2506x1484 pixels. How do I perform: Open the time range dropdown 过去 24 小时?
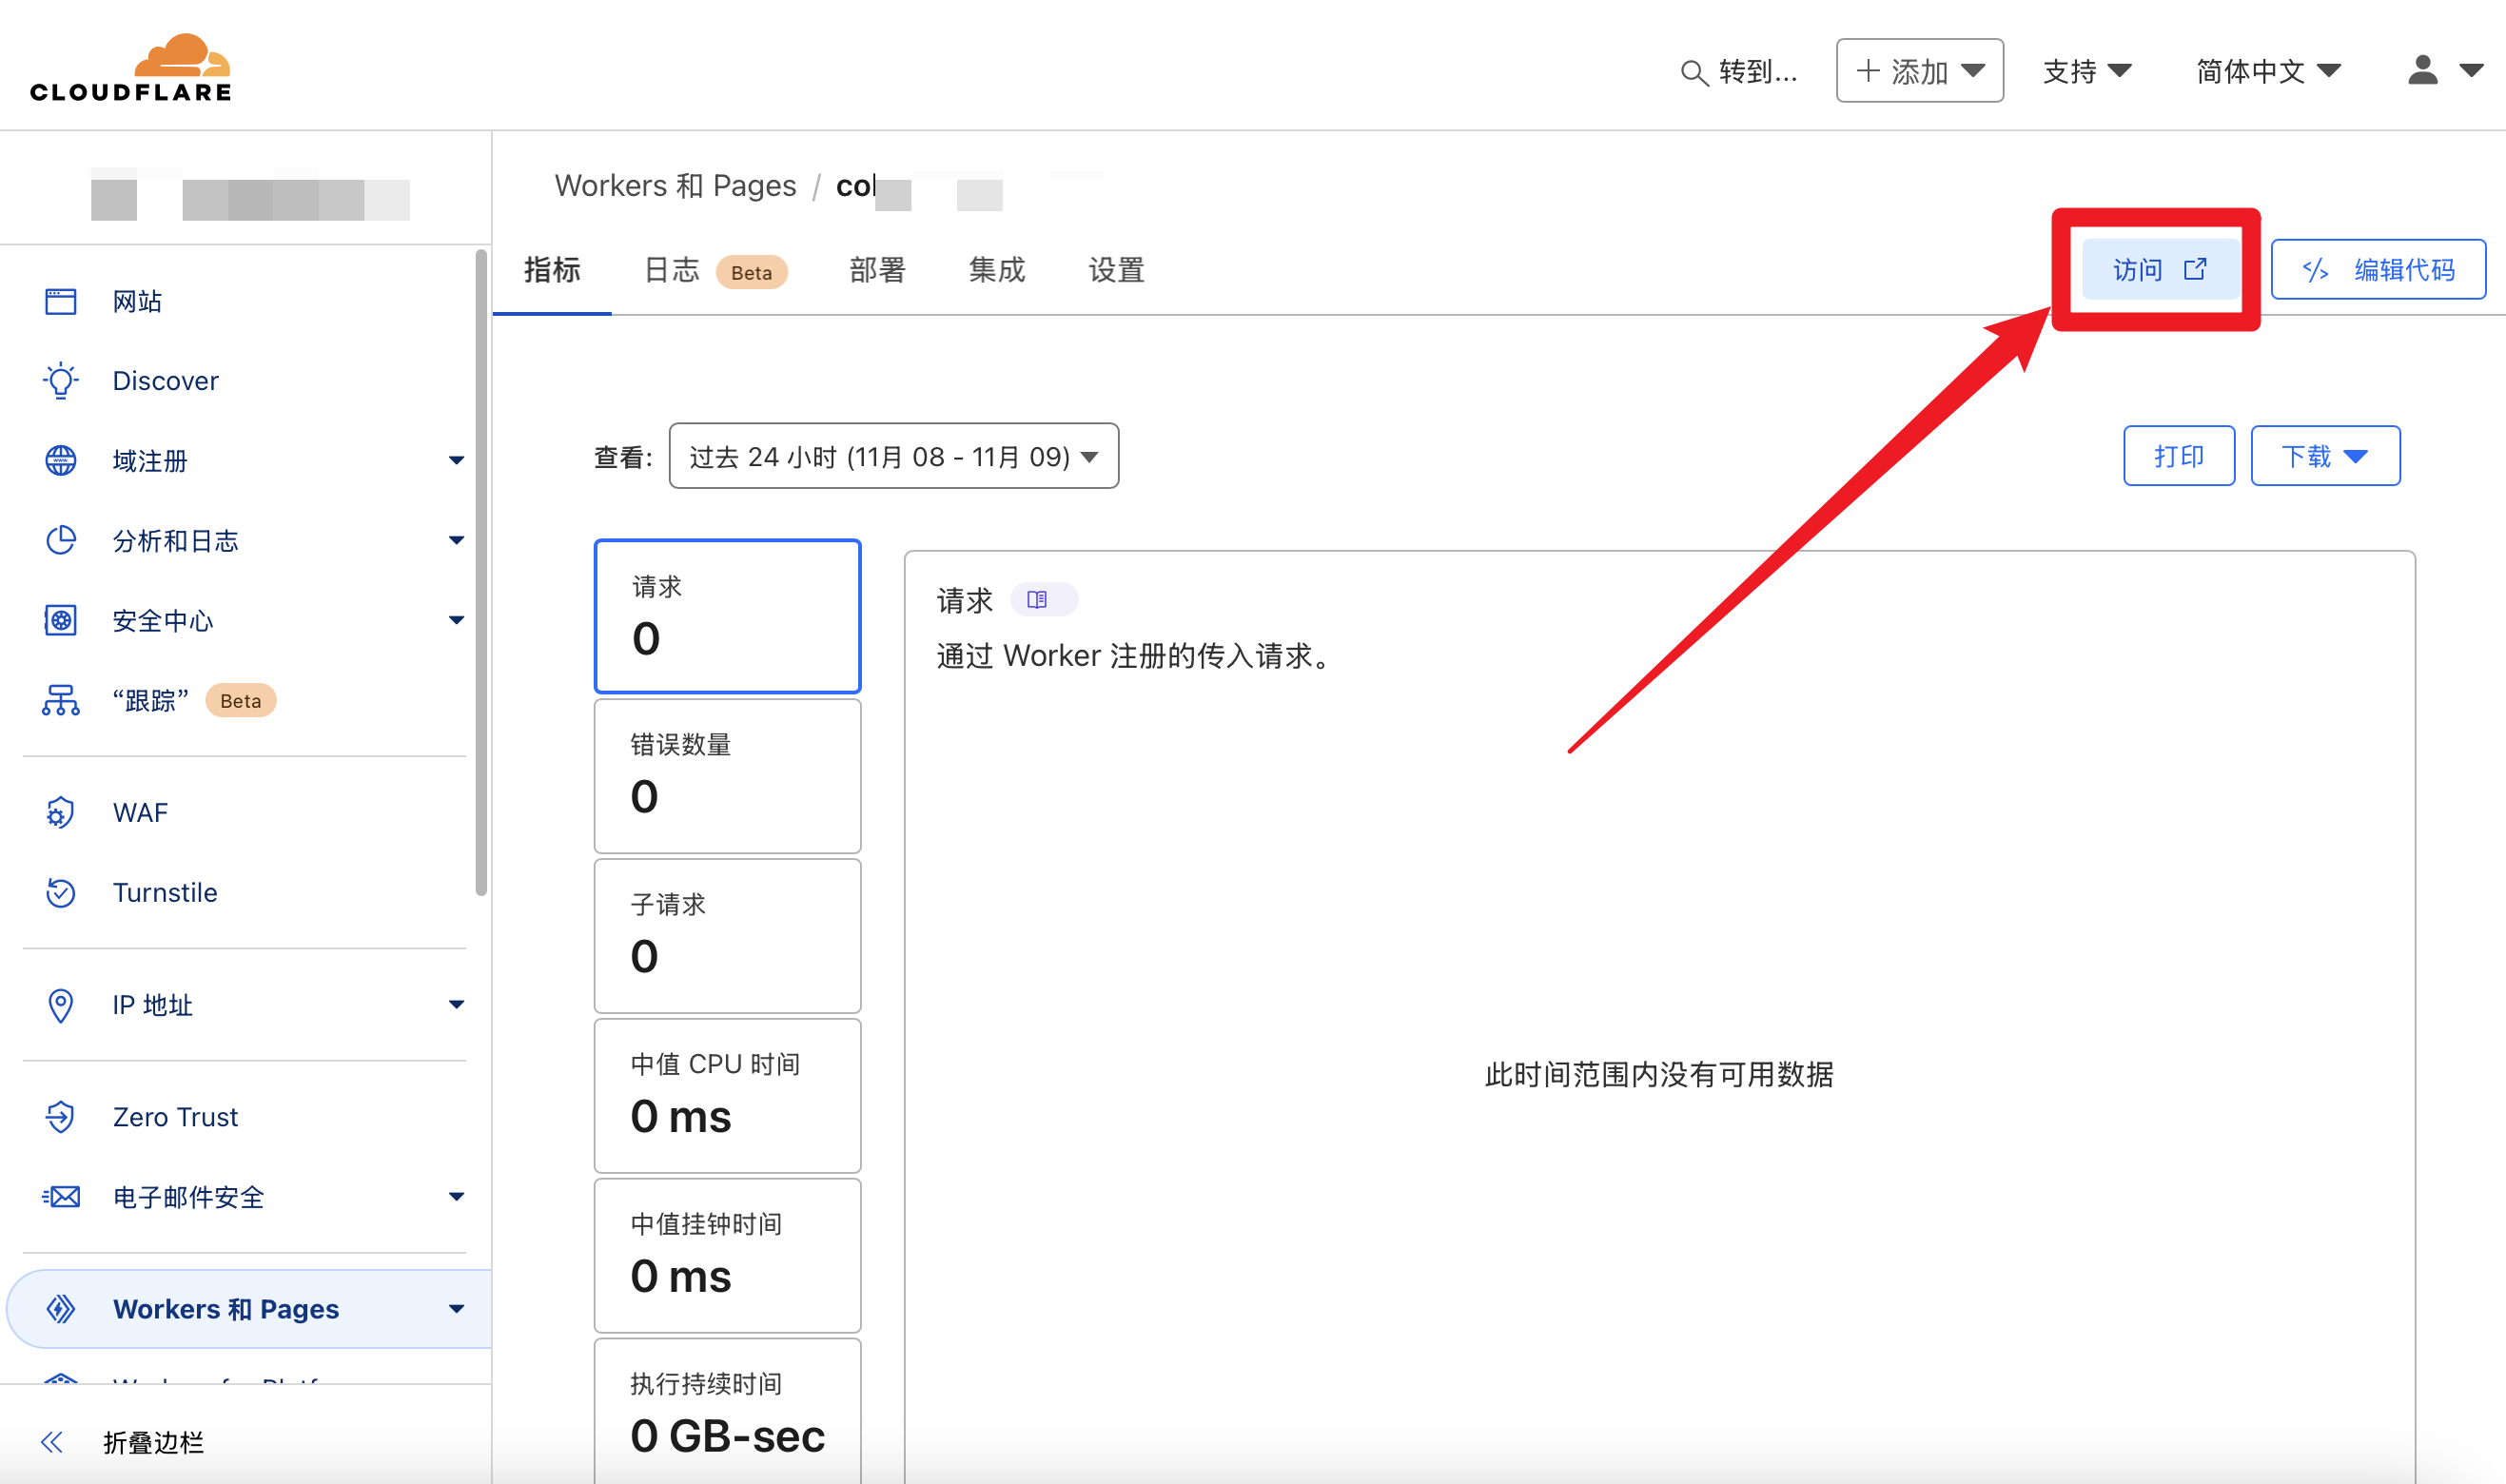[x=893, y=456]
